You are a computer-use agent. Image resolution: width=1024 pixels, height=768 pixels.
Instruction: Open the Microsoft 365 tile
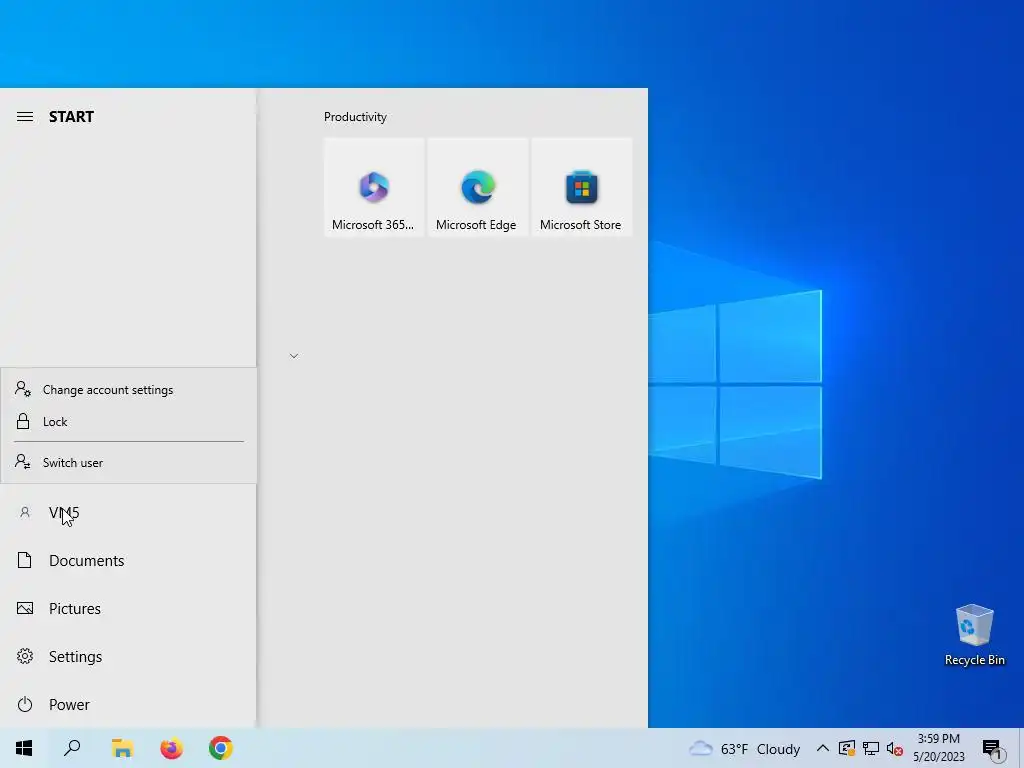pyautogui.click(x=374, y=187)
